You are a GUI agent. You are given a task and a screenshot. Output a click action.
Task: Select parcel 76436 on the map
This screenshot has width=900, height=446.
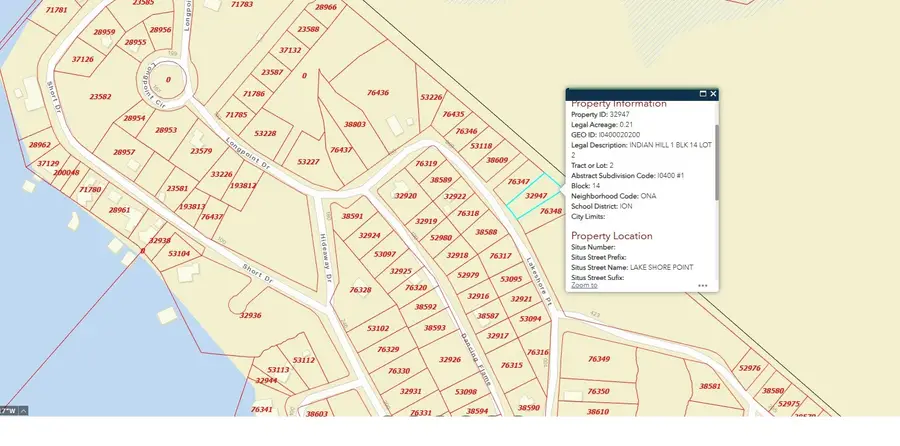378,93
